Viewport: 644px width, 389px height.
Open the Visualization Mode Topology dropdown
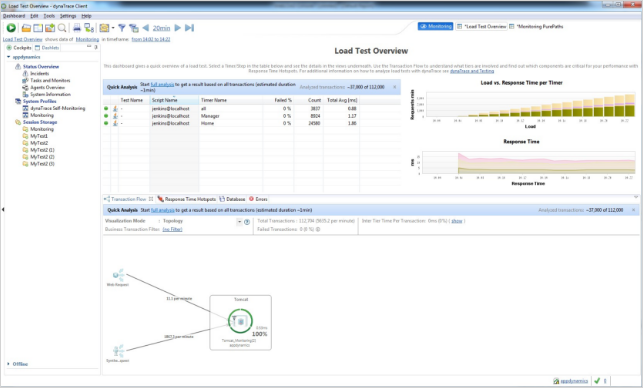pyautogui.click(x=239, y=222)
